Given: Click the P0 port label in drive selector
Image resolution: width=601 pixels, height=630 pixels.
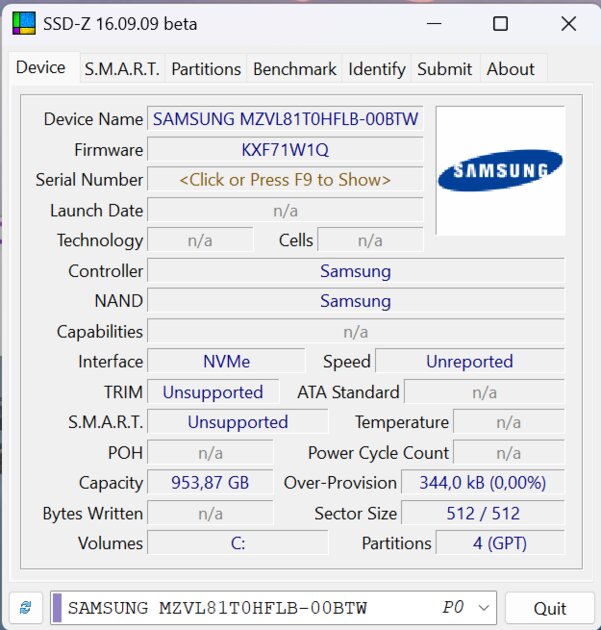Looking at the screenshot, I should pyautogui.click(x=454, y=607).
